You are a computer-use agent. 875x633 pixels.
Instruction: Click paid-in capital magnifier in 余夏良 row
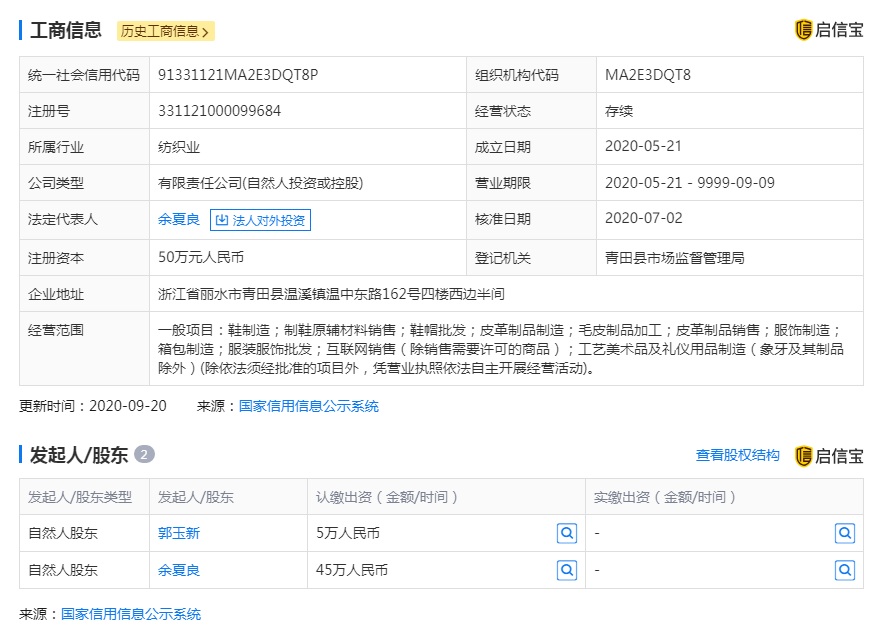845,570
